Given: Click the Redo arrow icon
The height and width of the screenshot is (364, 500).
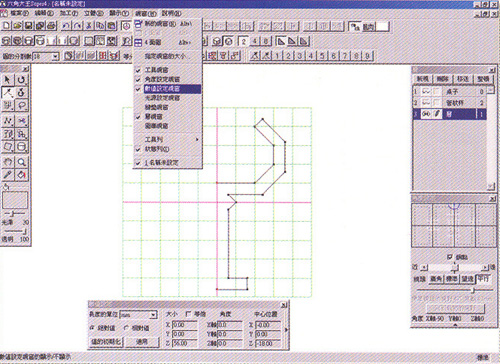Looking at the screenshot, I should coord(77,26).
